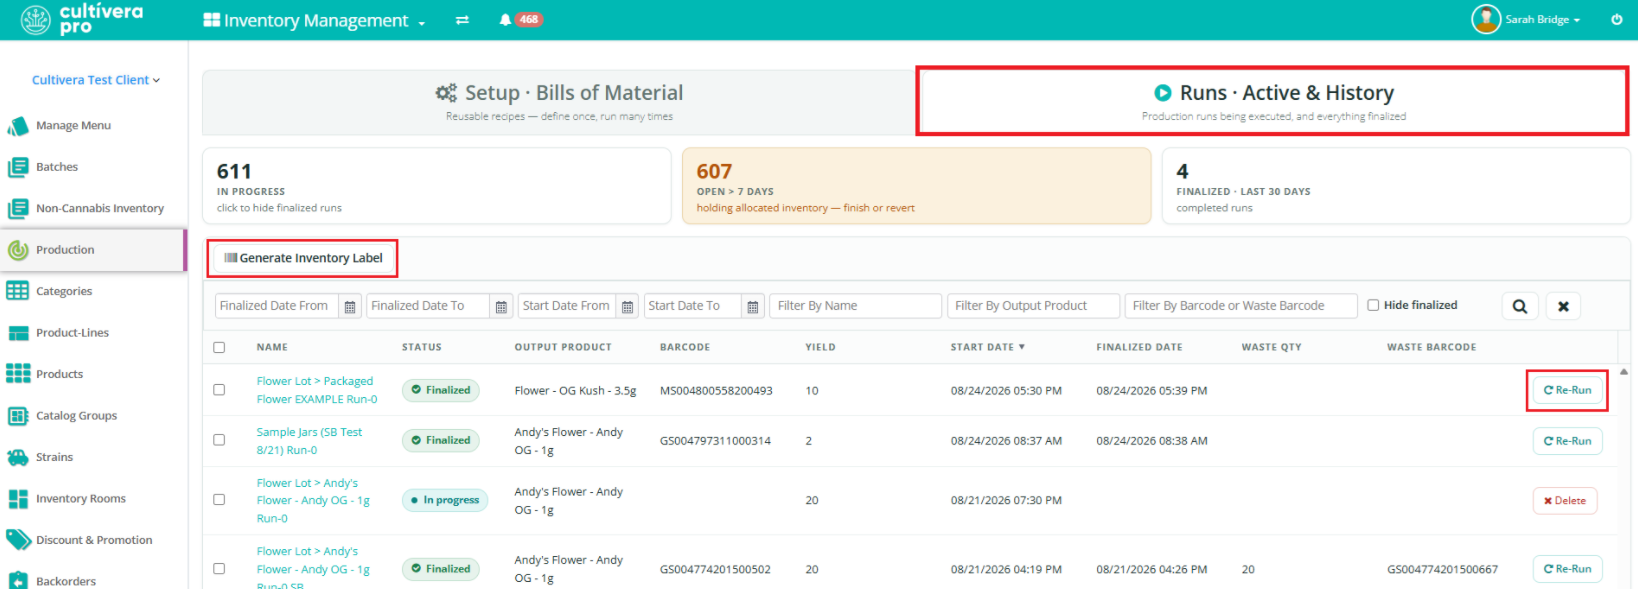Click finalized date 08/24/2026 05:39 PM

click(1152, 391)
